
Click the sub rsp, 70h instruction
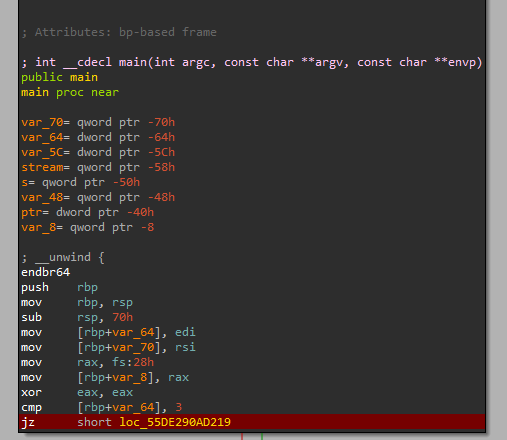pyautogui.click(x=77, y=317)
